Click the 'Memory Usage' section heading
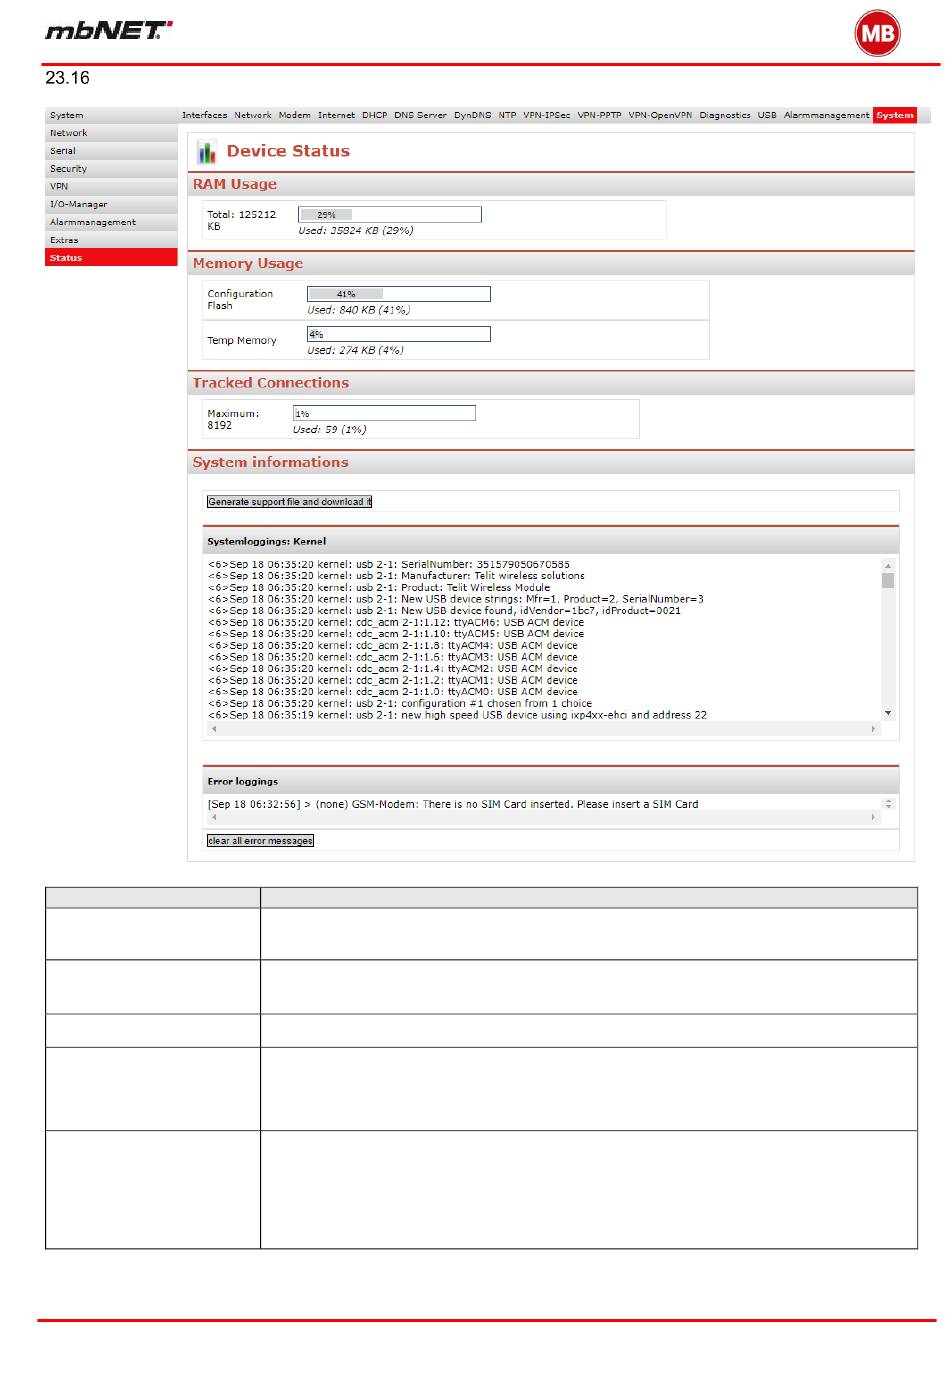Screen dimensions: 950x1378 248,264
